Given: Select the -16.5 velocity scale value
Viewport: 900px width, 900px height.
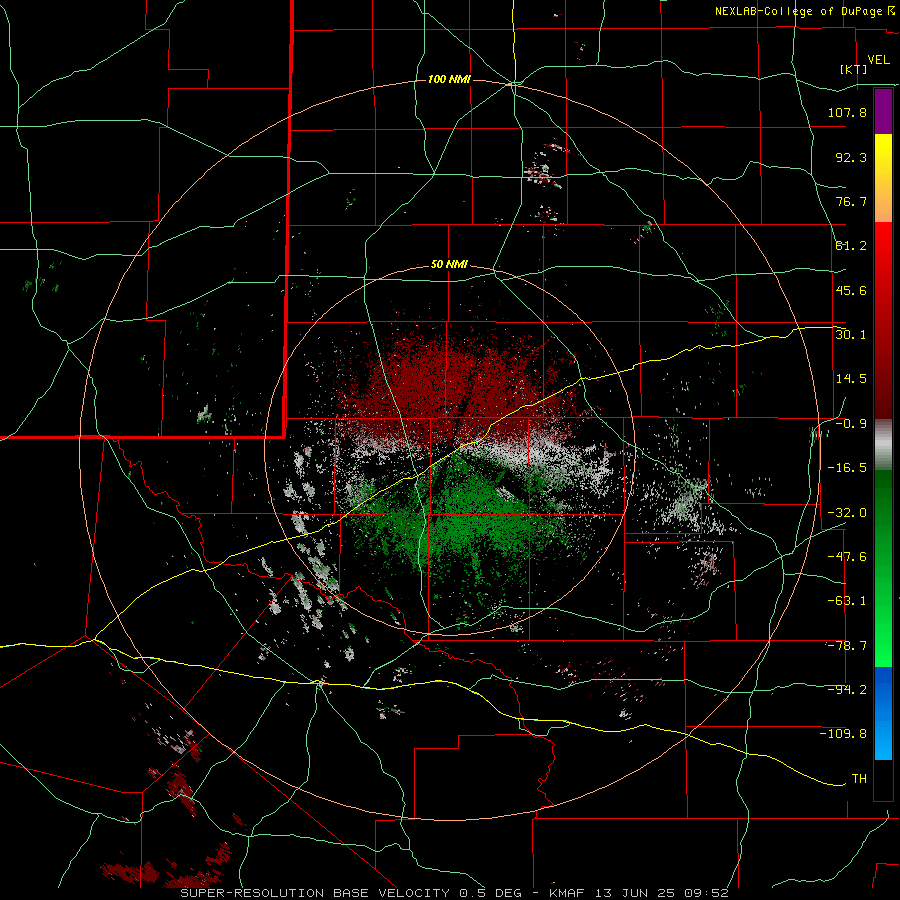Looking at the screenshot, I should tap(847, 468).
